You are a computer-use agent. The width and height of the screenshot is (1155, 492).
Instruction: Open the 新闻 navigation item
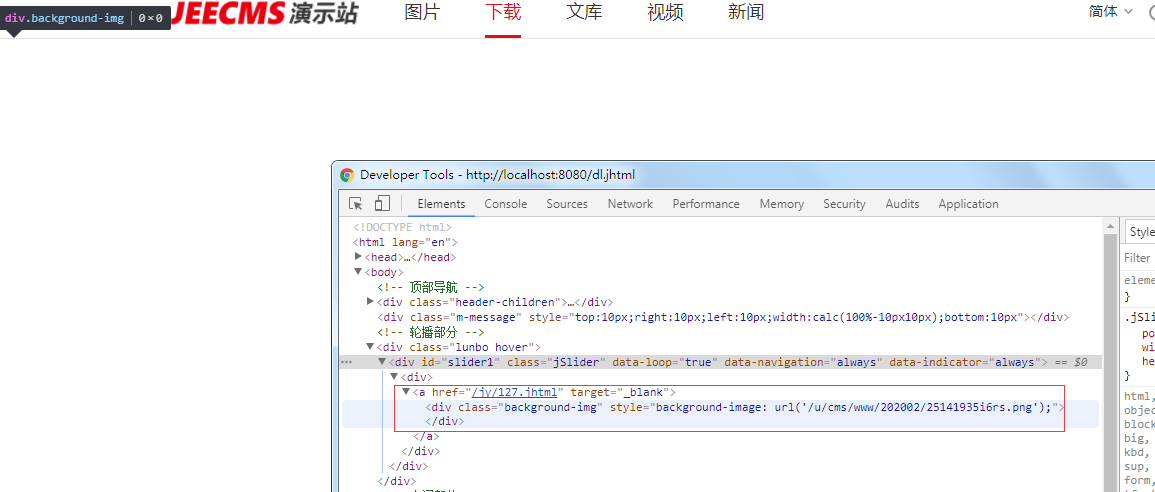click(x=746, y=13)
